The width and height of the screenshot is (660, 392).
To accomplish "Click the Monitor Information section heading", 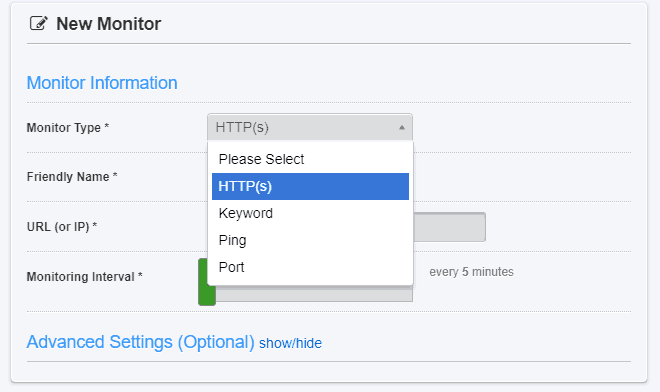I will tap(102, 83).
